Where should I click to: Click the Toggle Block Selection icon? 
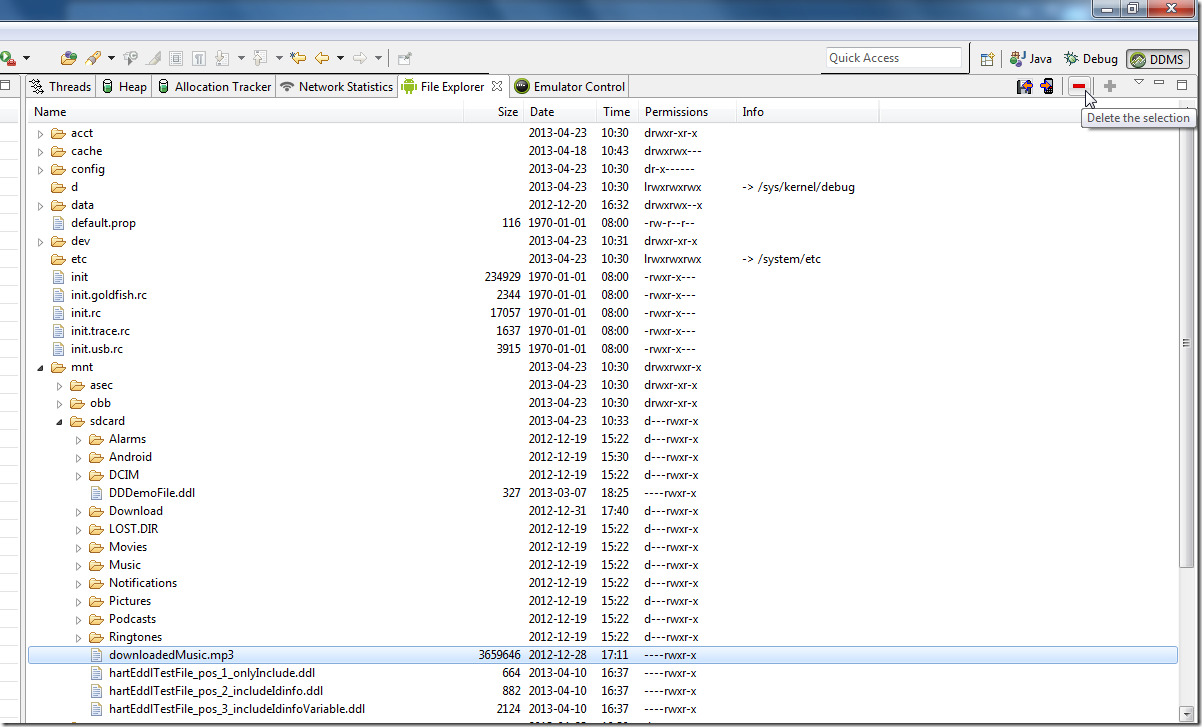(x=176, y=58)
